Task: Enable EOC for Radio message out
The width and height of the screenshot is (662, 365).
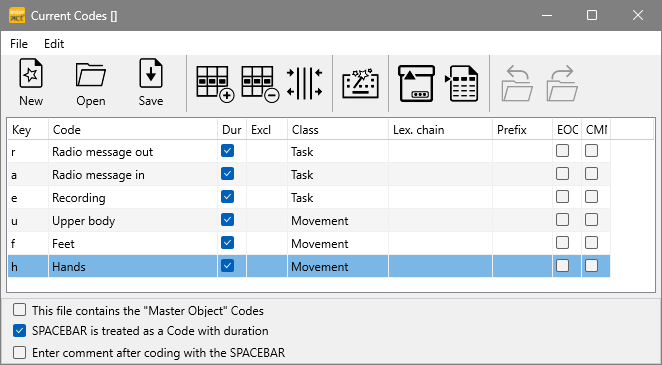Action: [x=562, y=151]
